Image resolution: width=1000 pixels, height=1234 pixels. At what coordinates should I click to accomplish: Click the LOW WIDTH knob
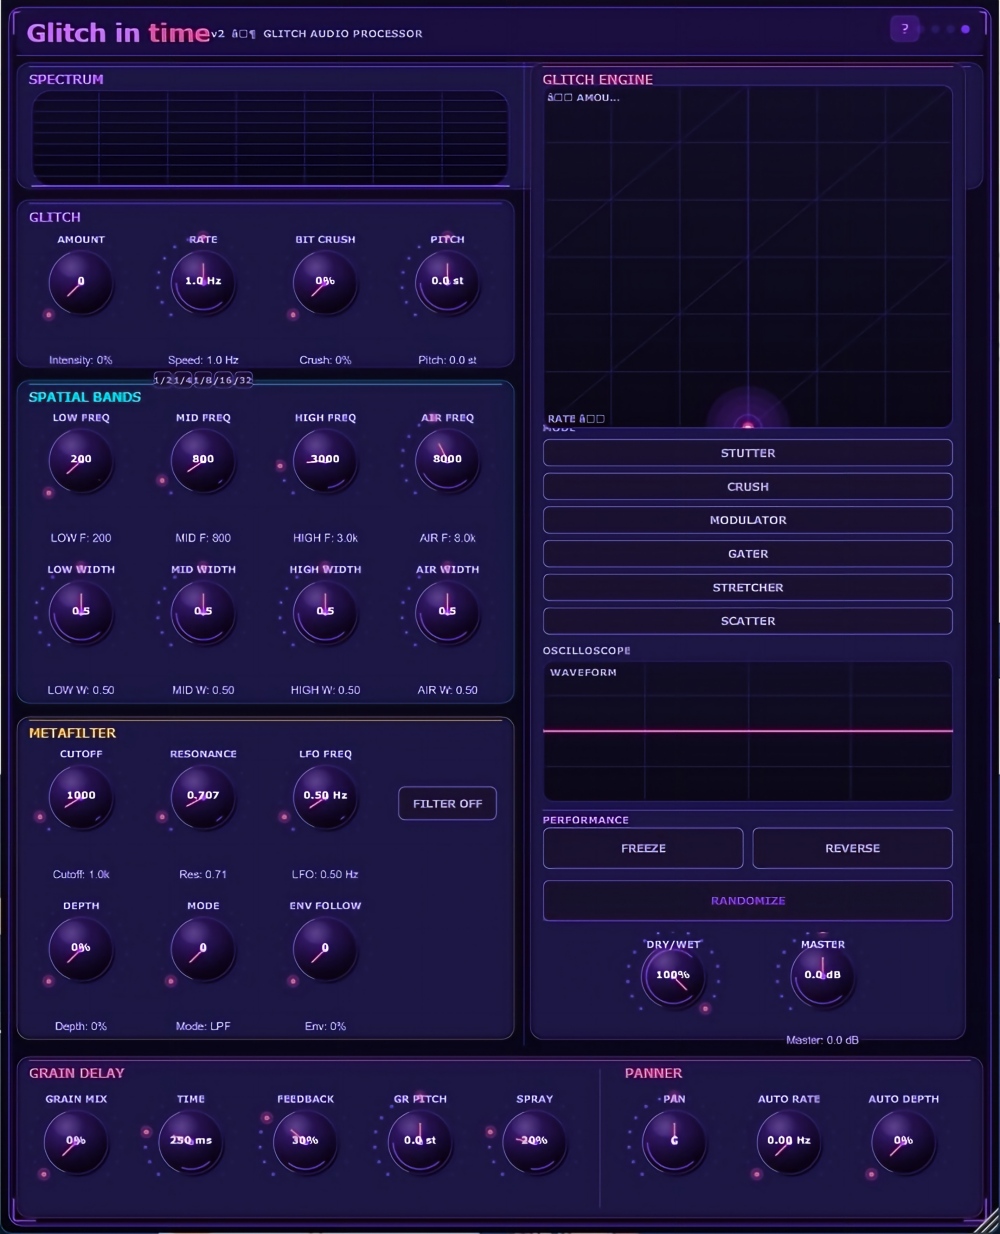coord(81,612)
